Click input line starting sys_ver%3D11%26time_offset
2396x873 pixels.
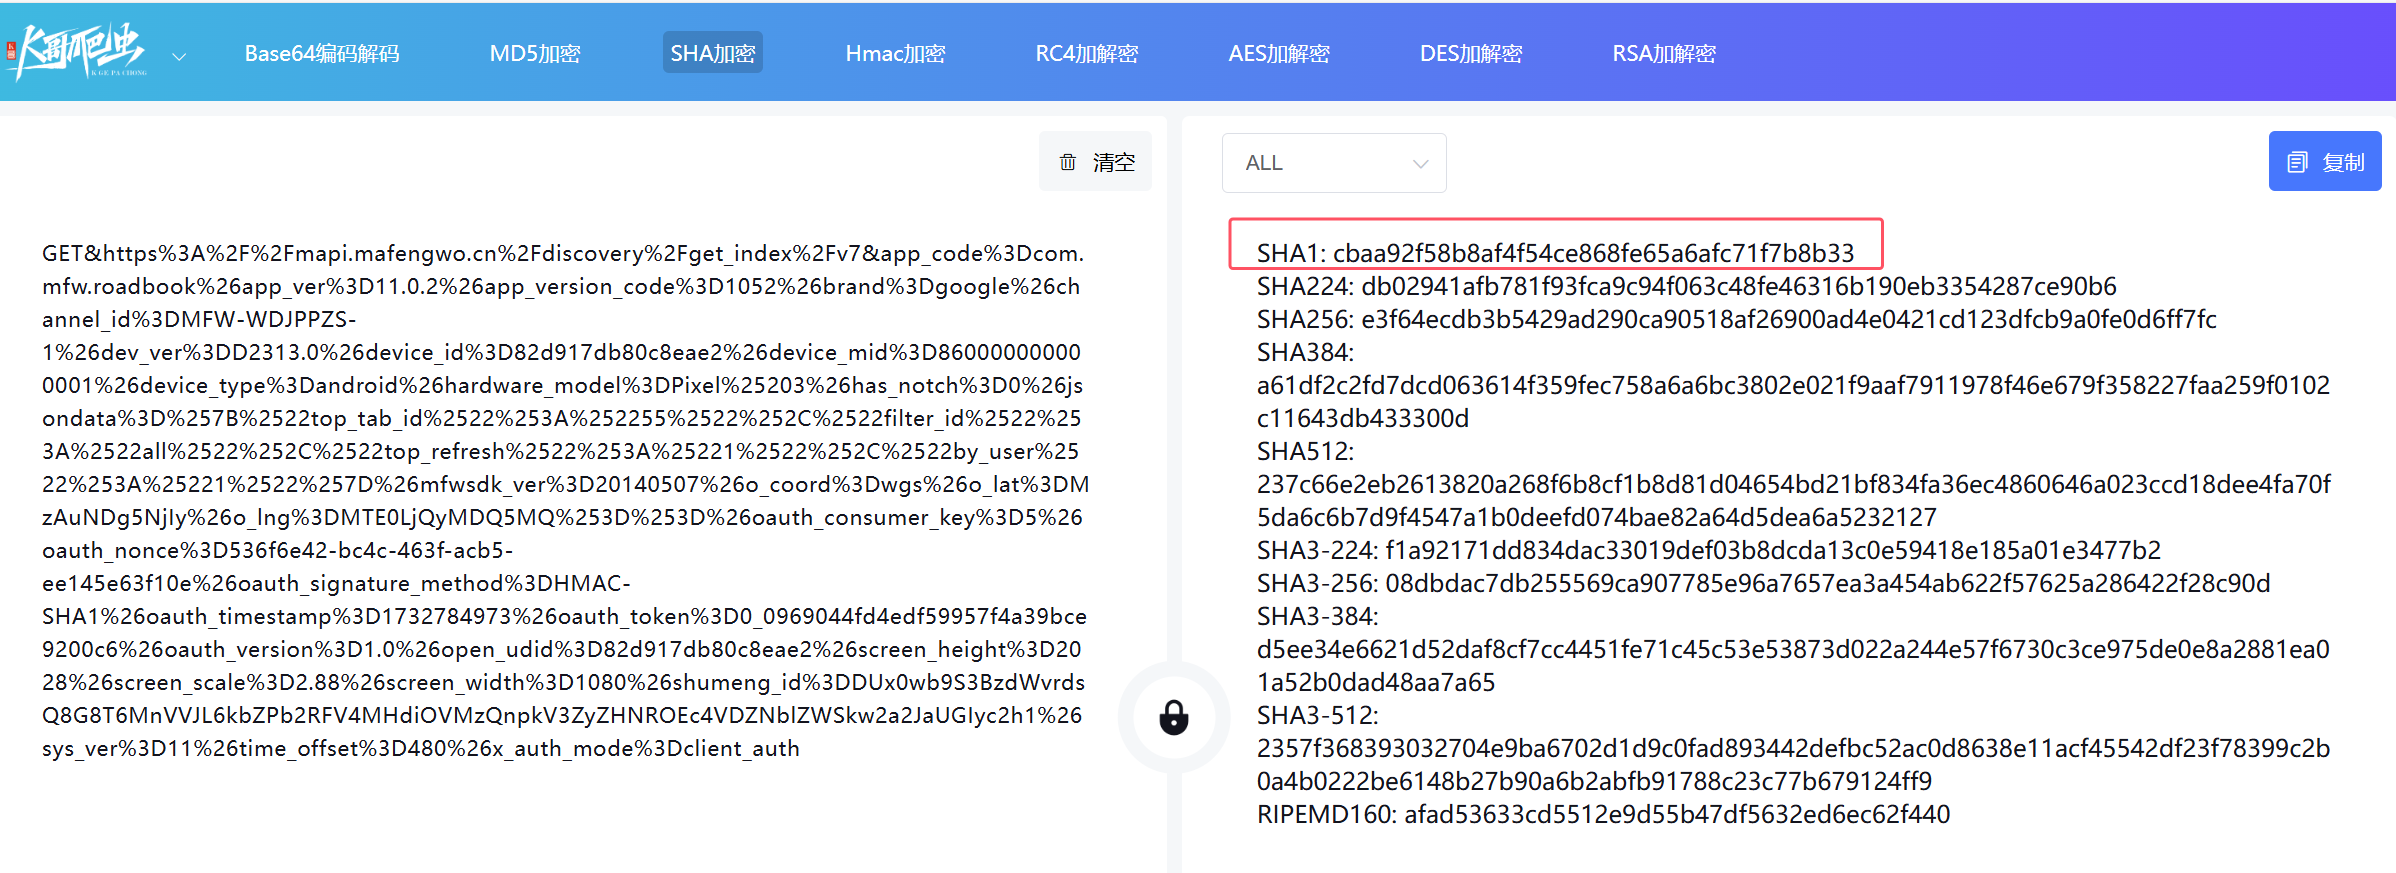[421, 748]
